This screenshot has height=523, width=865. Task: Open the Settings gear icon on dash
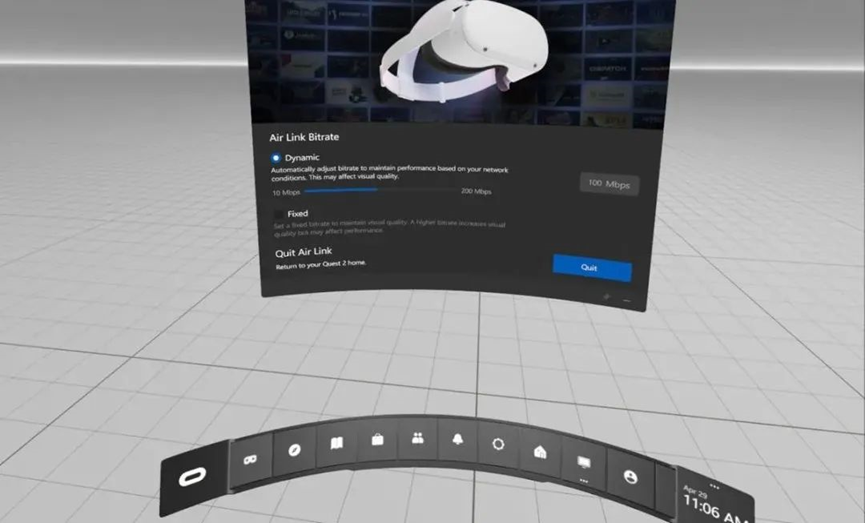[x=498, y=444]
